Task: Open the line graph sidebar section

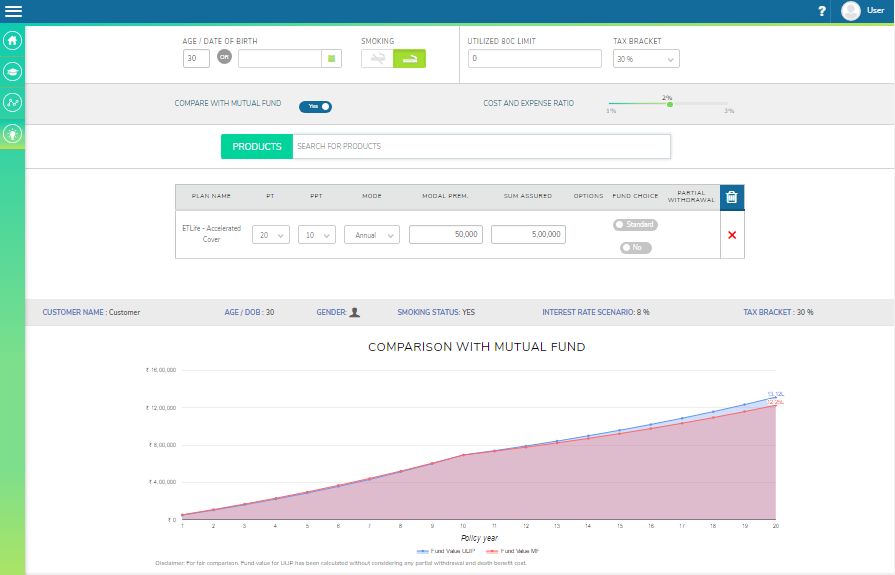Action: coord(13,102)
